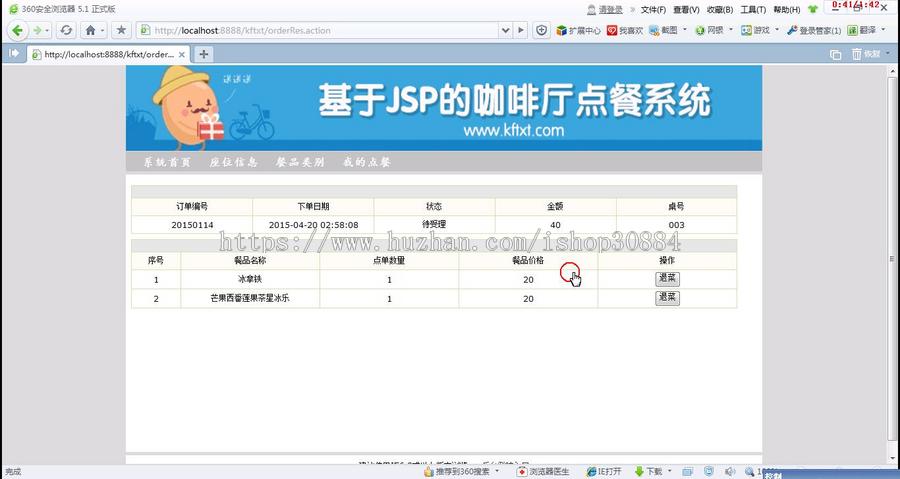Expand the dropdown arrow next to home icon
This screenshot has height=479, width=900.
(102, 30)
